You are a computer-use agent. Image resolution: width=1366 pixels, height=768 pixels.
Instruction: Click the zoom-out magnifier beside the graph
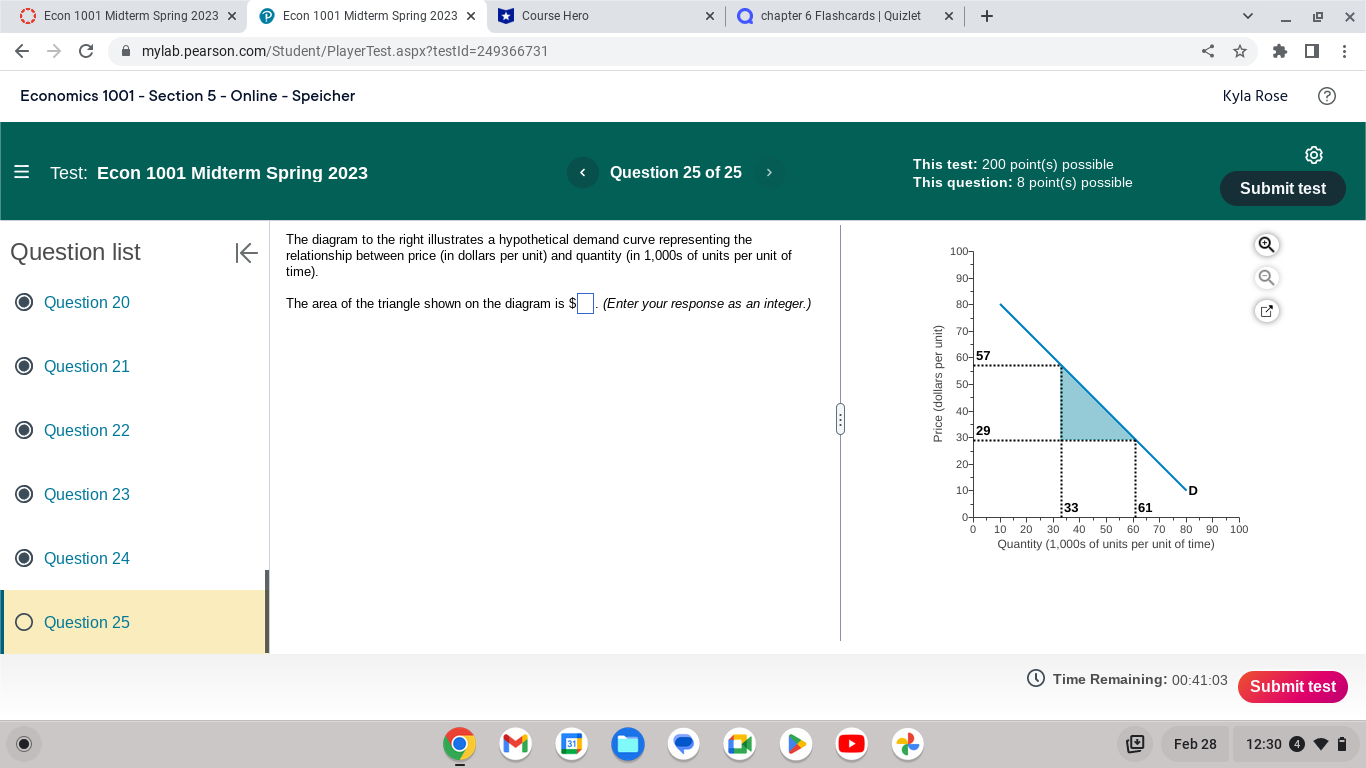[x=1266, y=277]
